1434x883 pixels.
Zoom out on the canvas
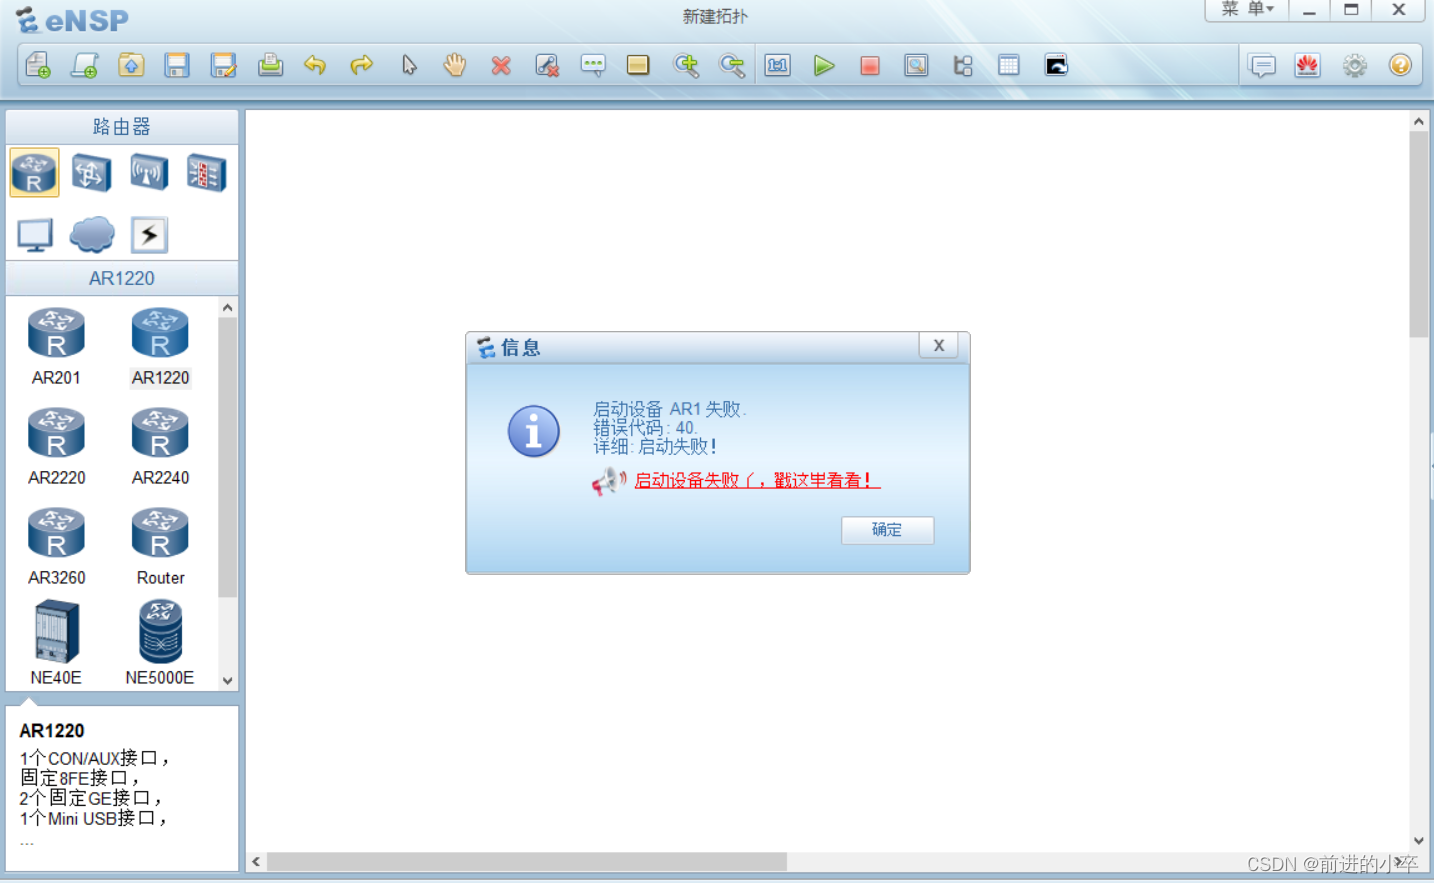[x=732, y=66]
